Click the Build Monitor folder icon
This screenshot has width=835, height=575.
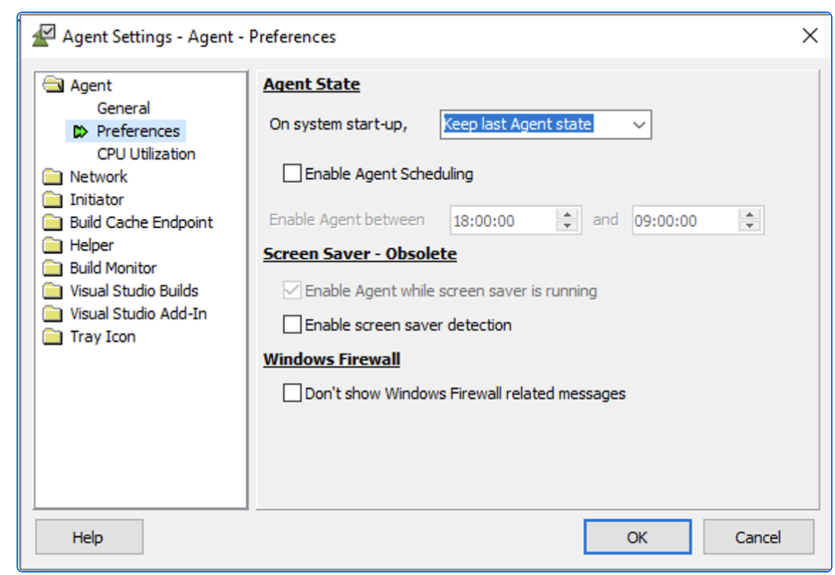(53, 269)
